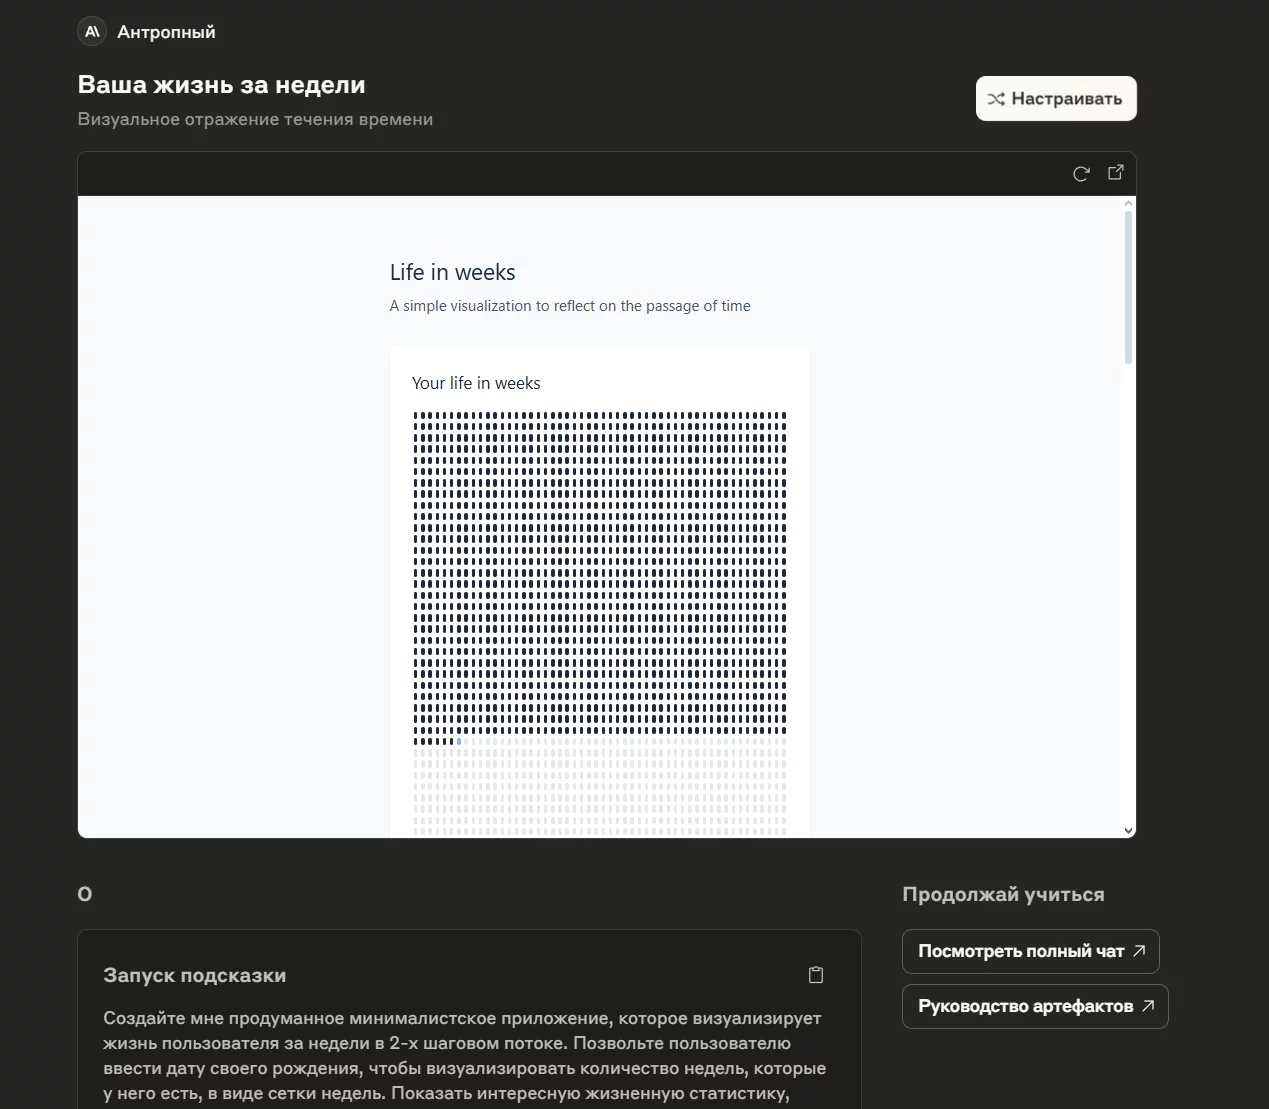Click the arrow icon beside Посмотреть полный чат

coord(1139,951)
